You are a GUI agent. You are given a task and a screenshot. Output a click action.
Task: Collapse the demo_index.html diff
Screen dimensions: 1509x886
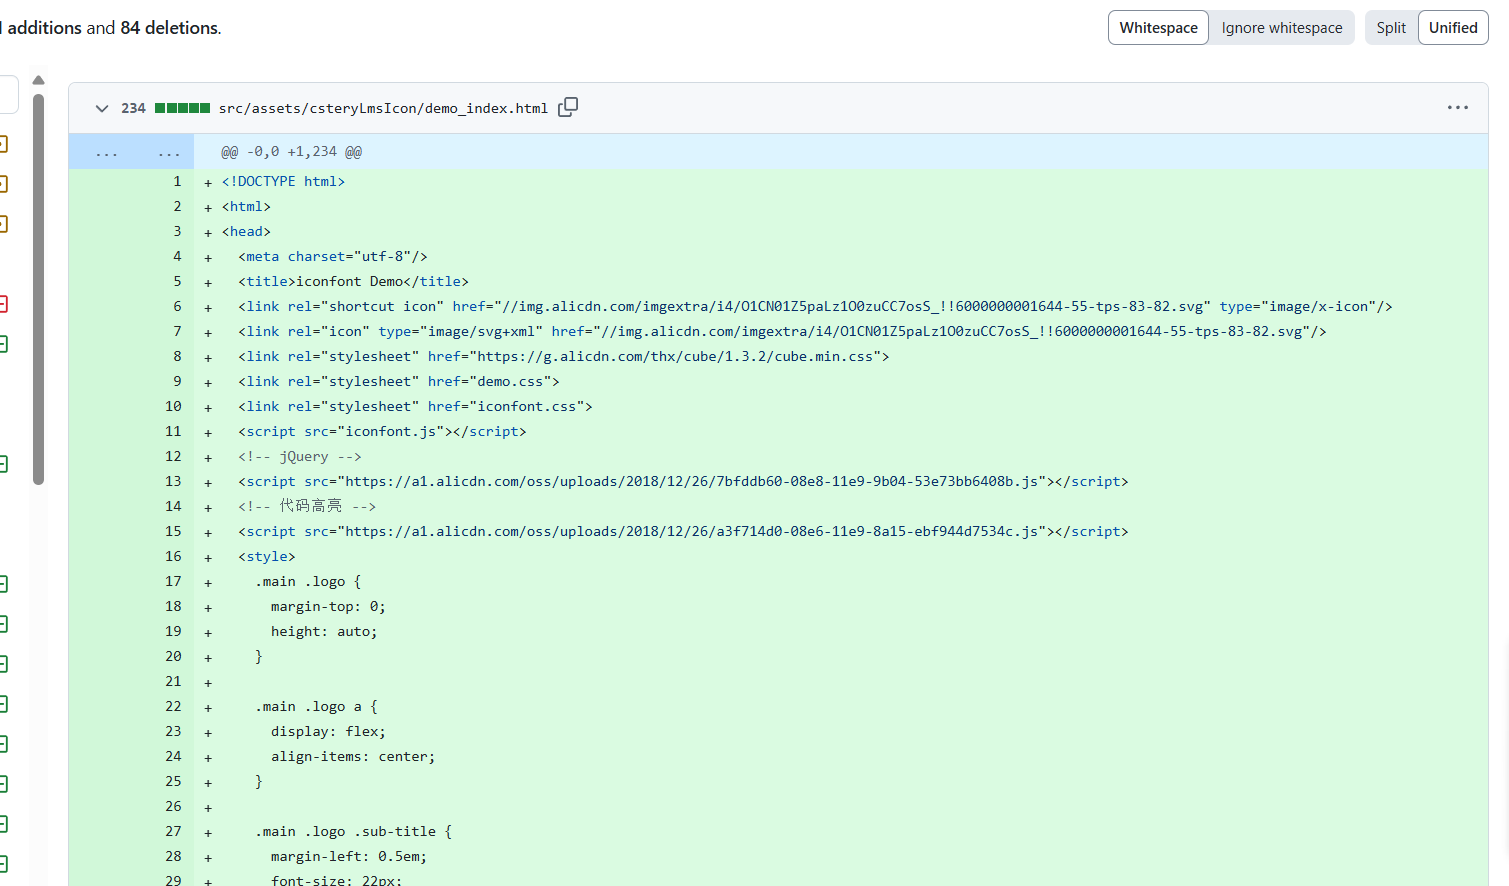(x=102, y=108)
